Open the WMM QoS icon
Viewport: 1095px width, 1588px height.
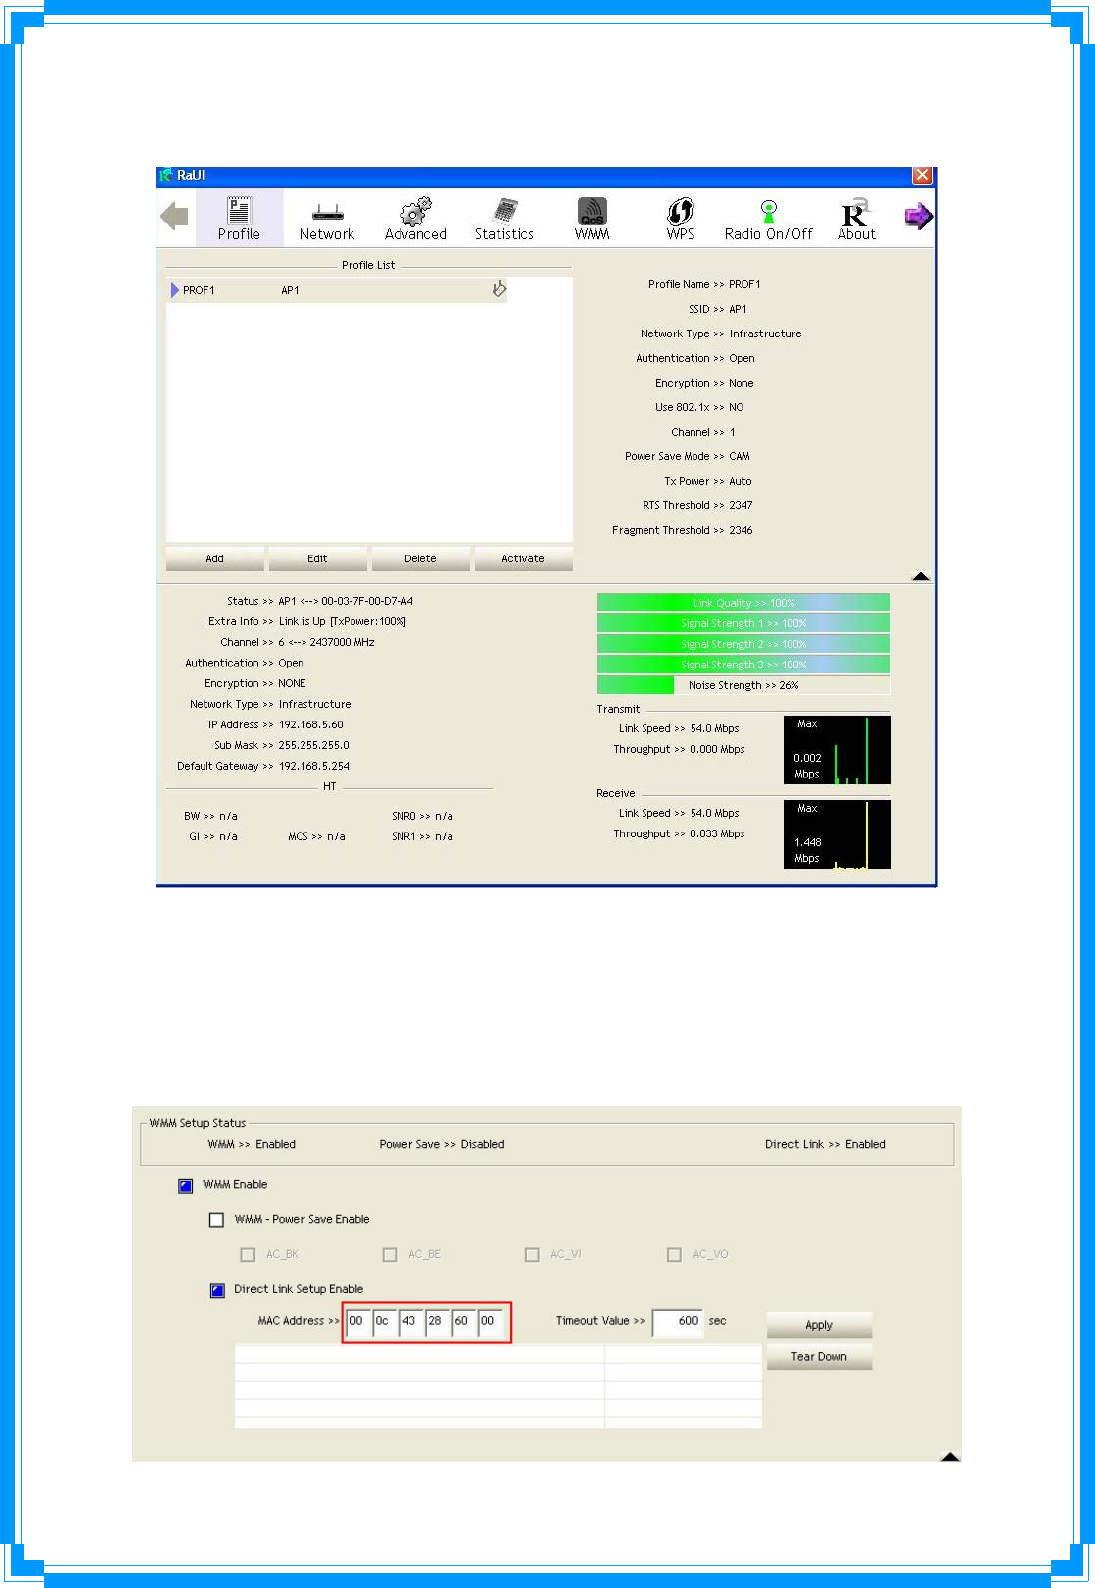[592, 218]
